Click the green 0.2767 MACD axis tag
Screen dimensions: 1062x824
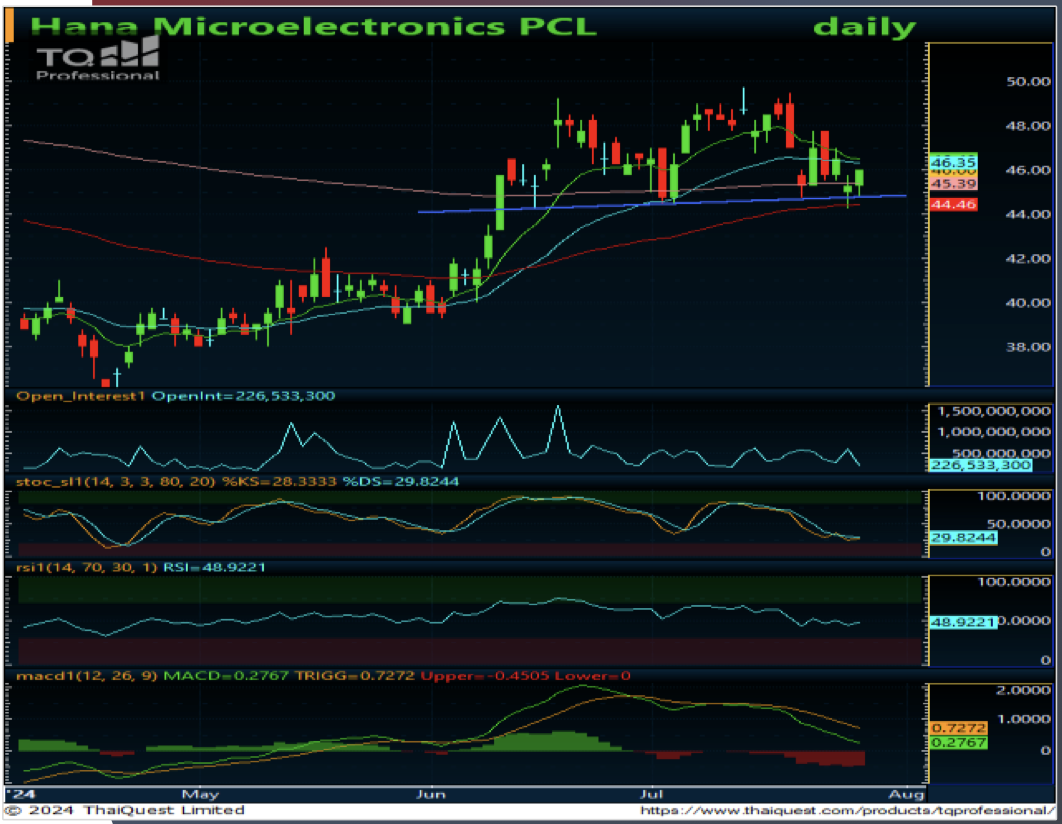[958, 743]
